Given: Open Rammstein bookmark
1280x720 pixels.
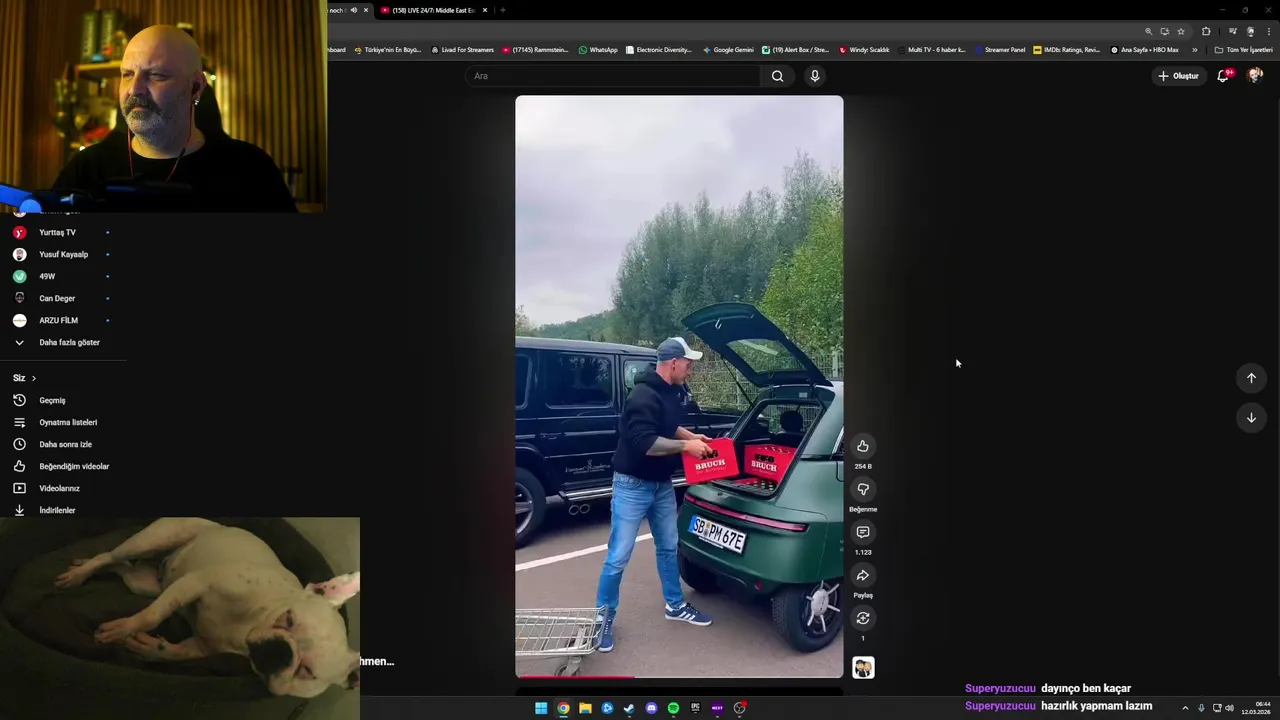Looking at the screenshot, I should (x=535, y=49).
